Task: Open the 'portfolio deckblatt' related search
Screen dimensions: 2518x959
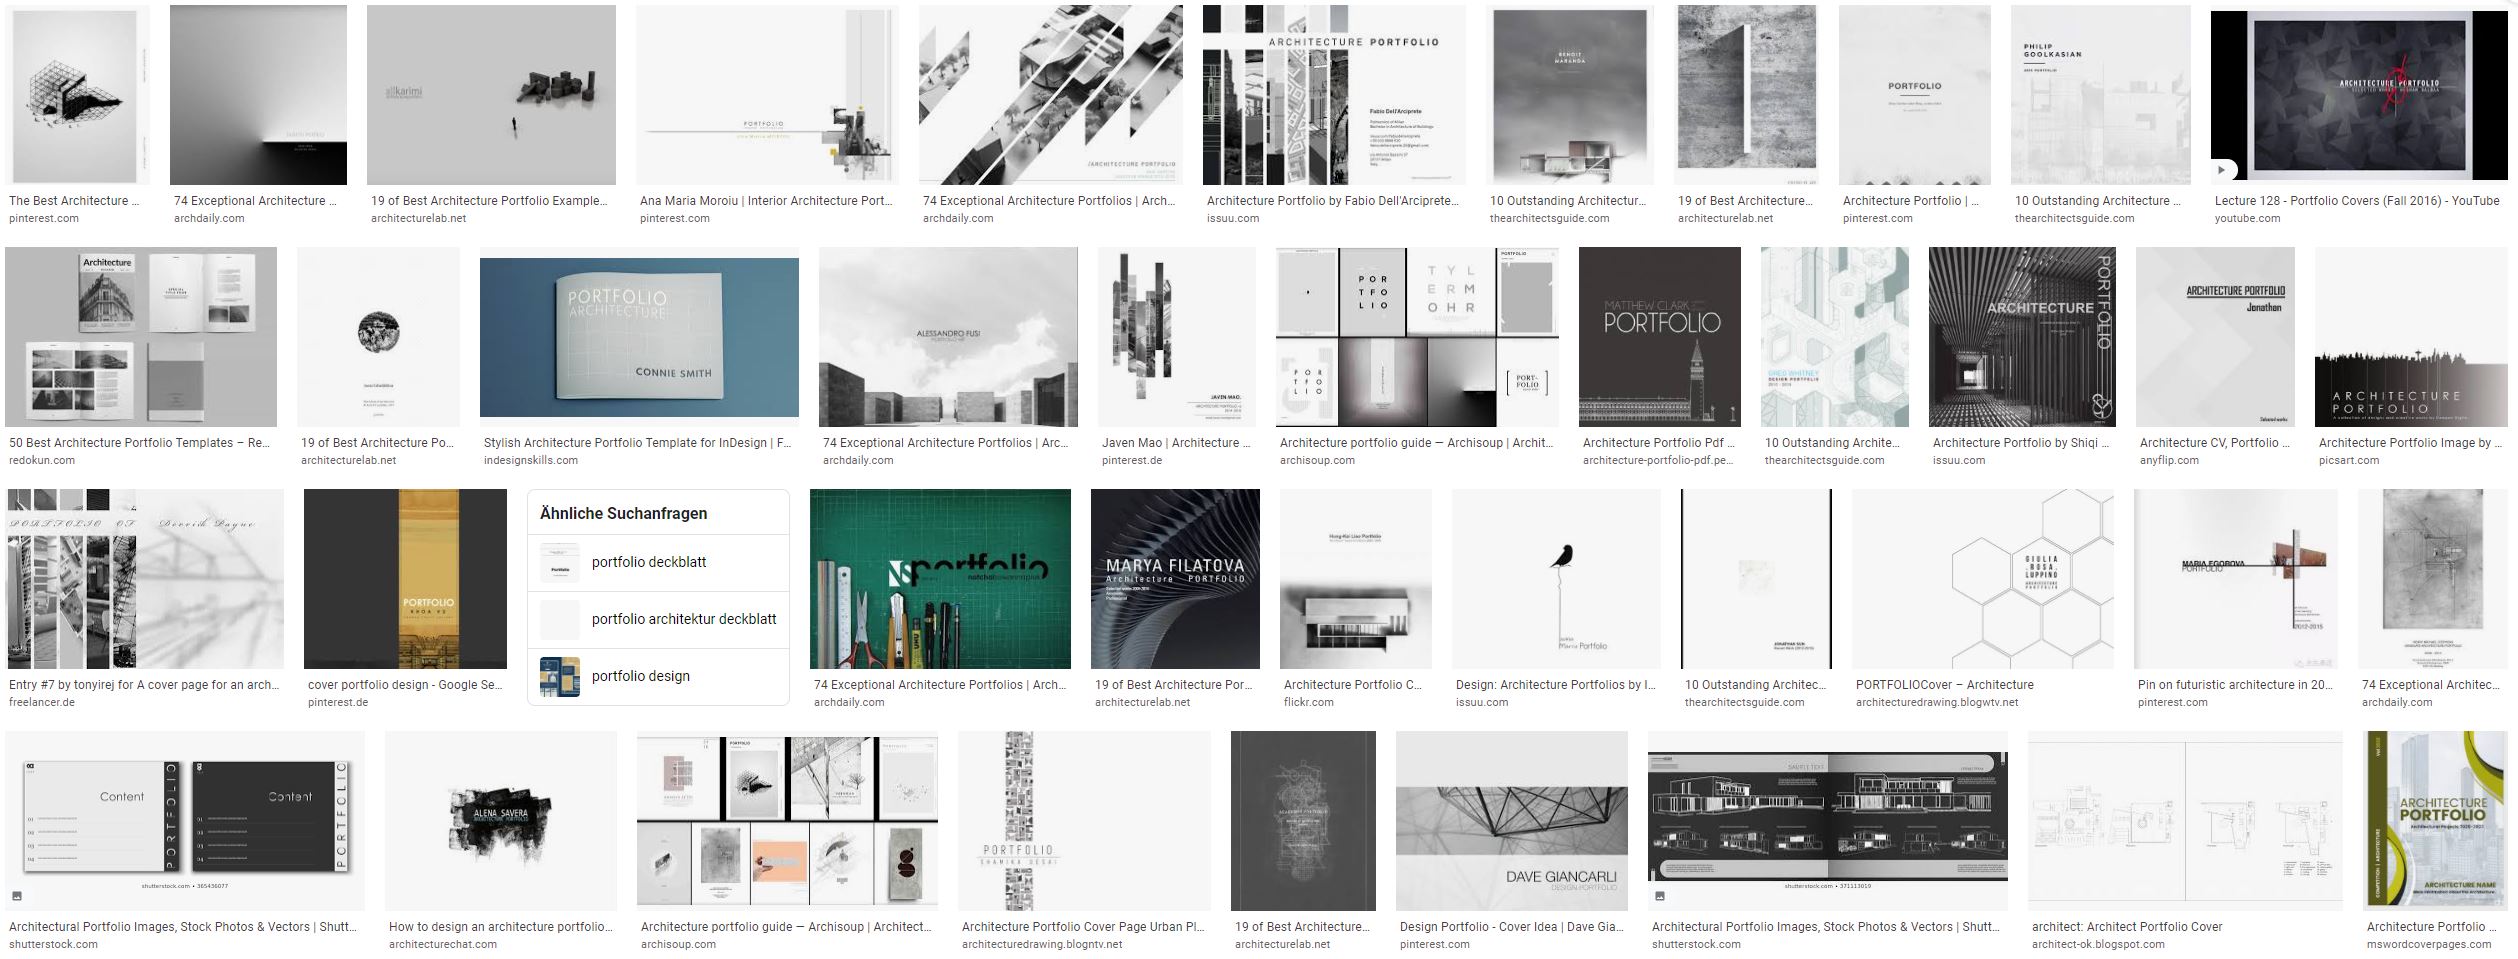Action: point(658,562)
